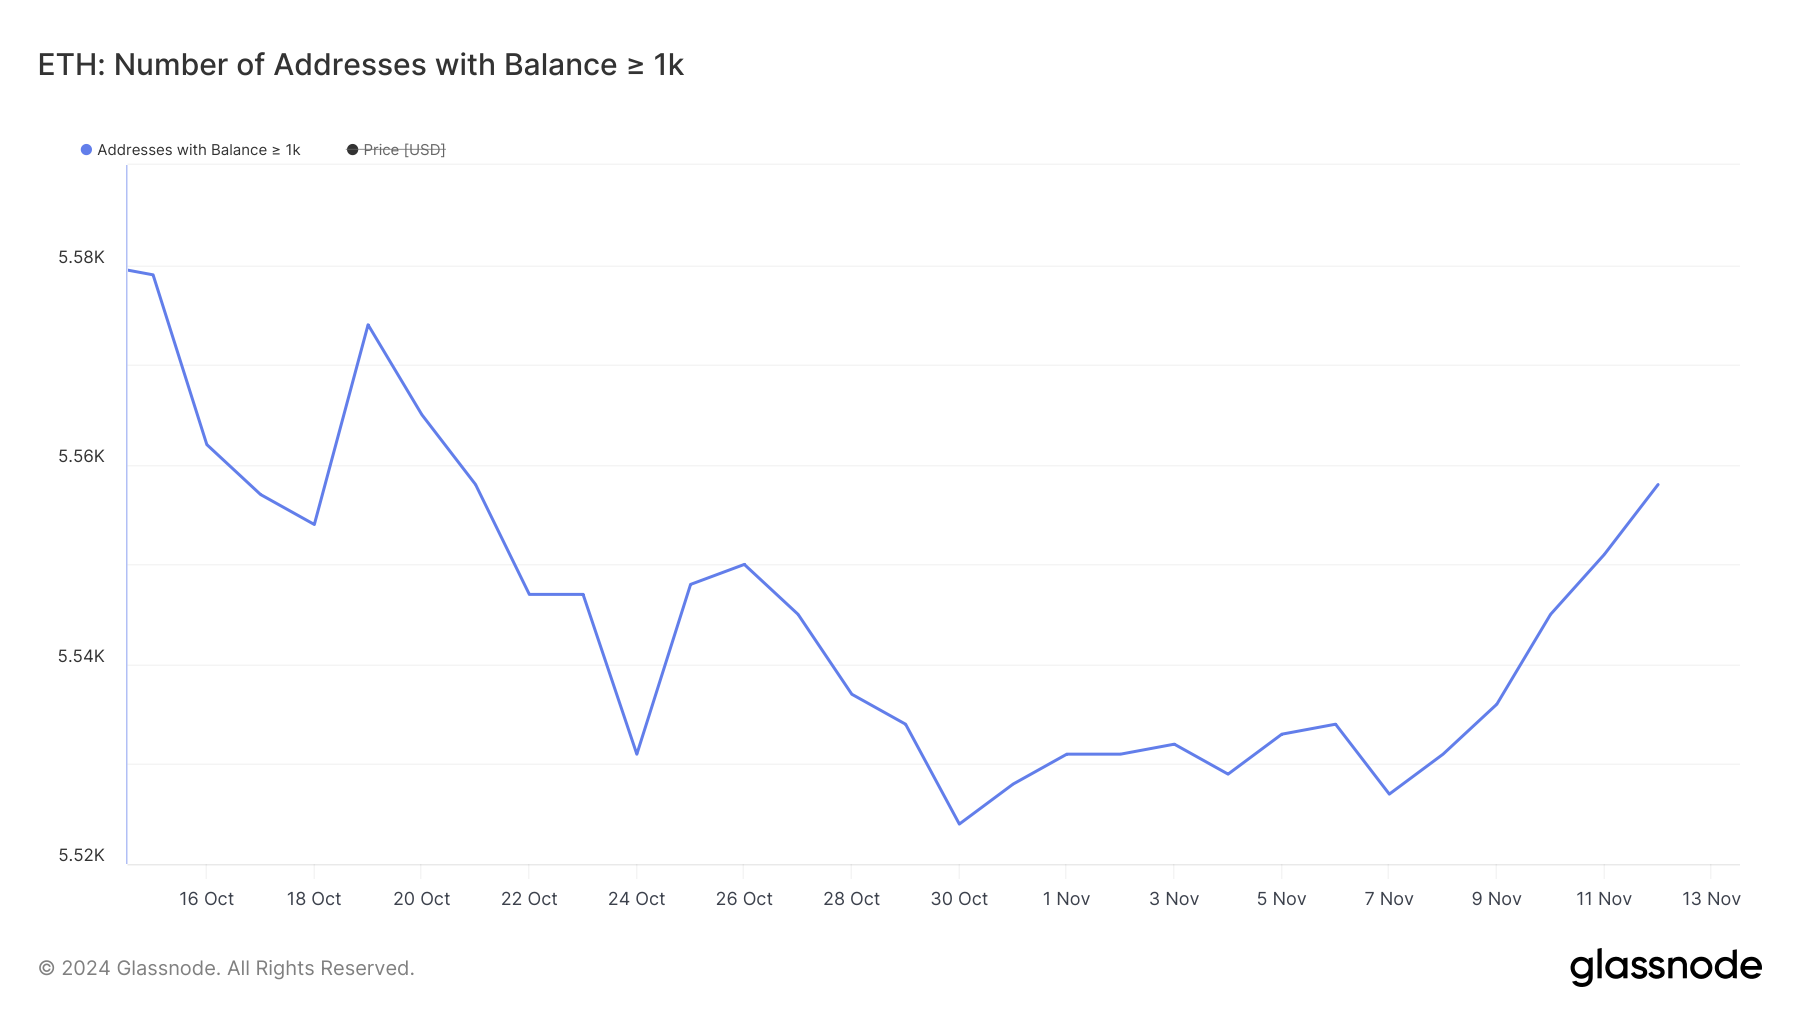Click the blue Addresses legend dot

point(87,150)
